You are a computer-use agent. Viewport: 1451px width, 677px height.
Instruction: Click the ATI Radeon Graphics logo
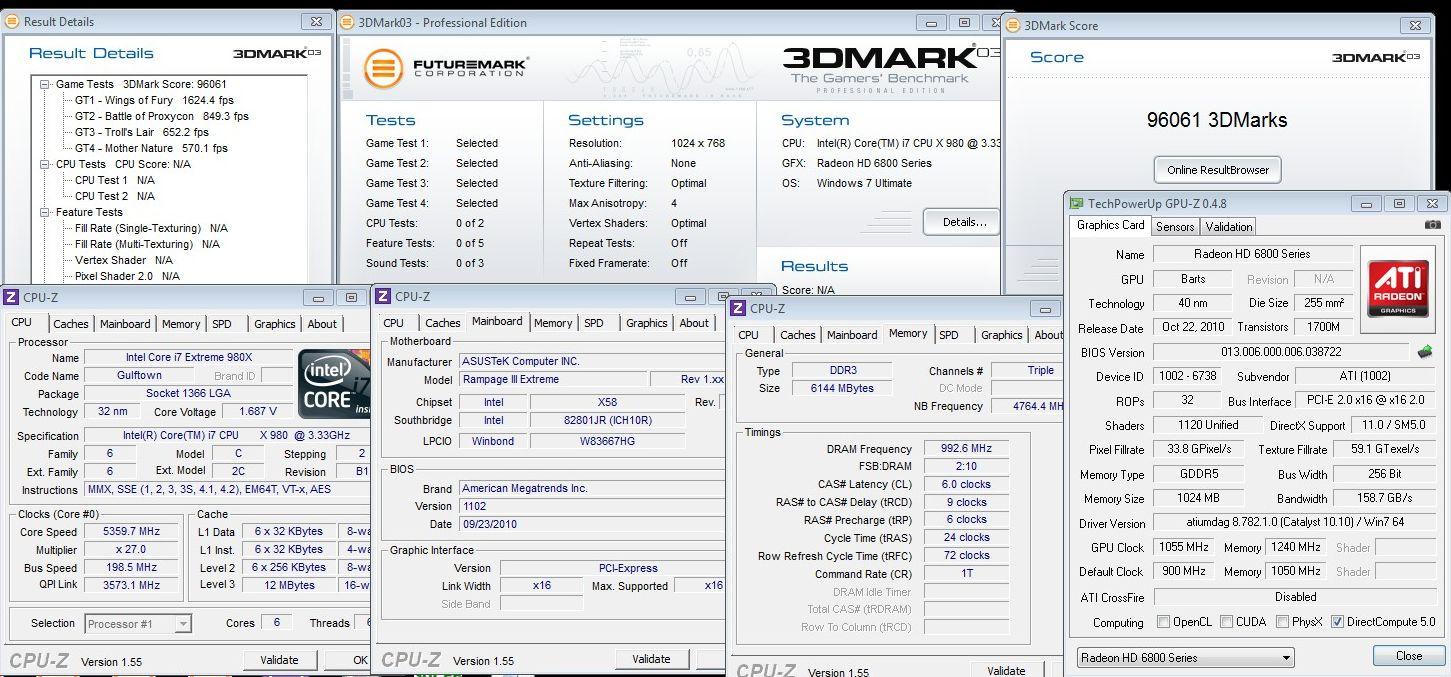[x=1397, y=288]
